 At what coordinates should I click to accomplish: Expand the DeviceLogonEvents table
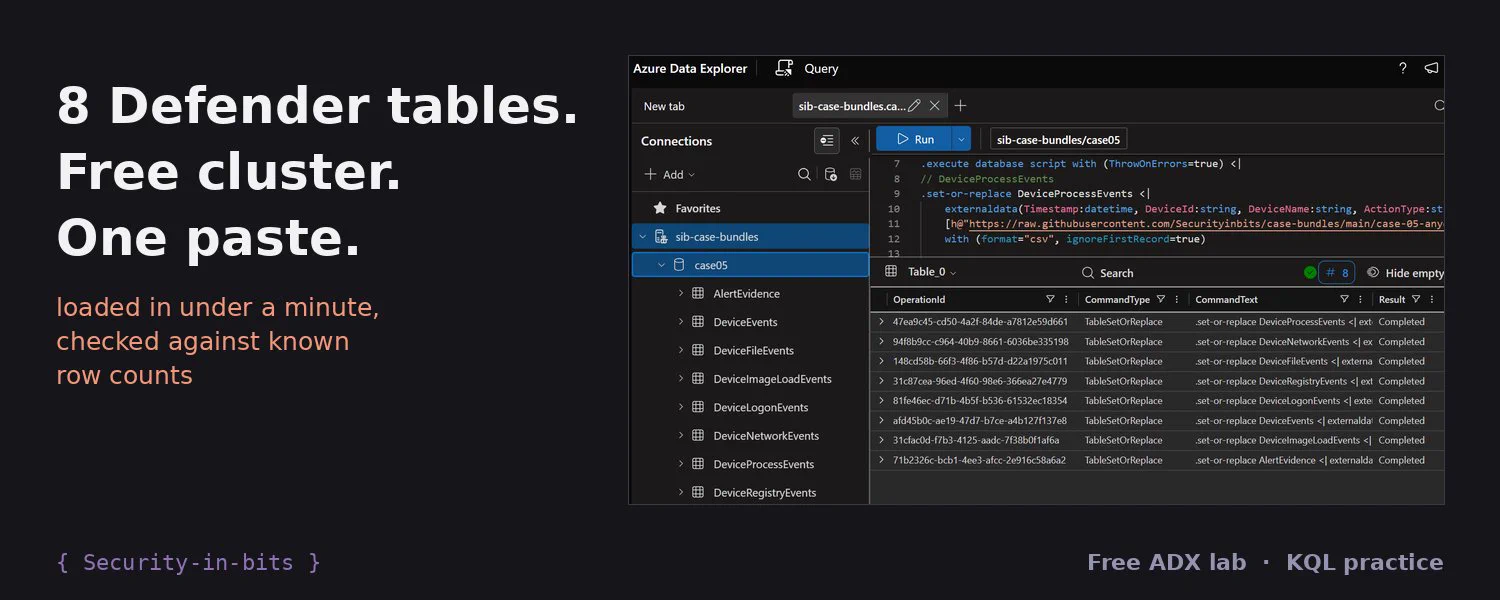680,407
